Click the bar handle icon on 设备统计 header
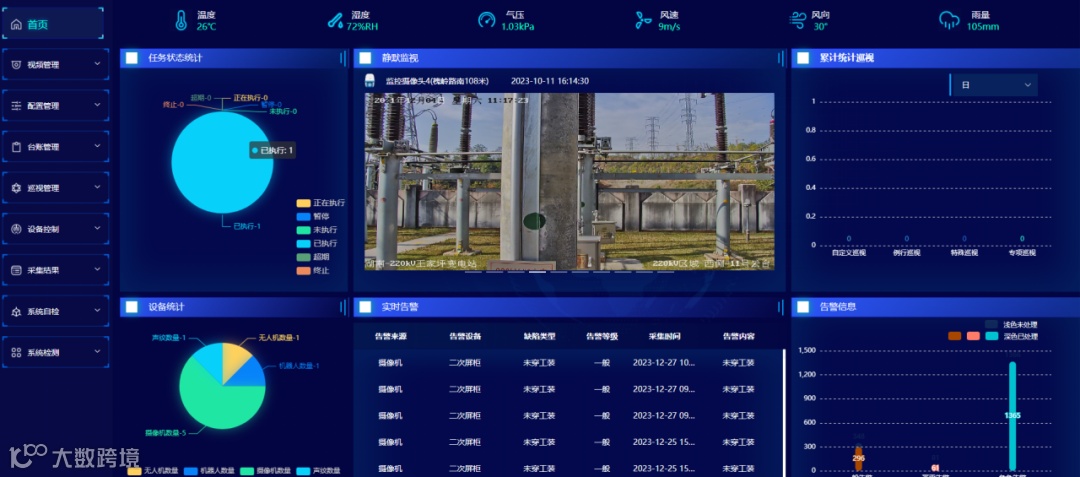Screen dimensions: 1080x477 click(343, 307)
